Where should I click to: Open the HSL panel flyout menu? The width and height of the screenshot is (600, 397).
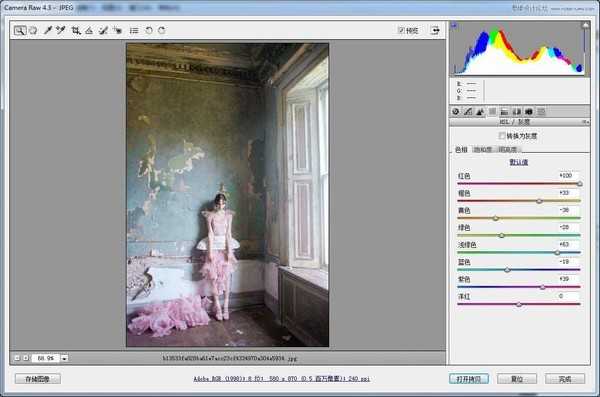pyautogui.click(x=586, y=122)
